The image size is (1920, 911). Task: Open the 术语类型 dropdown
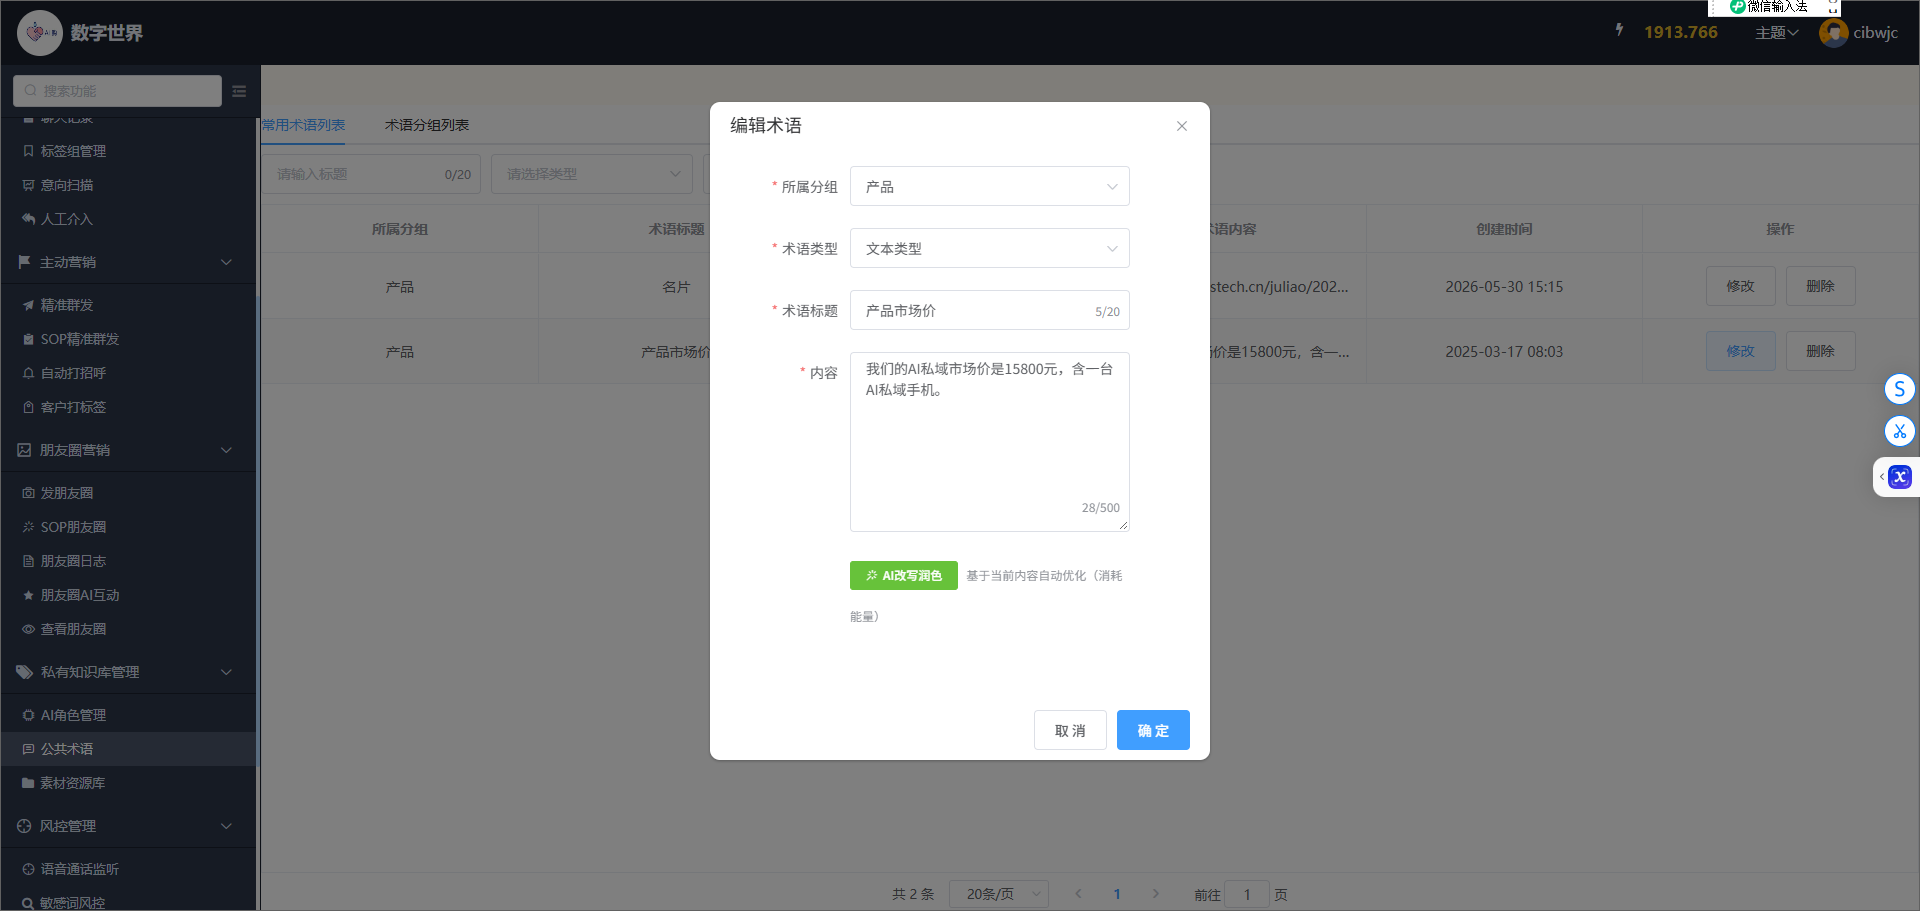[x=990, y=248]
